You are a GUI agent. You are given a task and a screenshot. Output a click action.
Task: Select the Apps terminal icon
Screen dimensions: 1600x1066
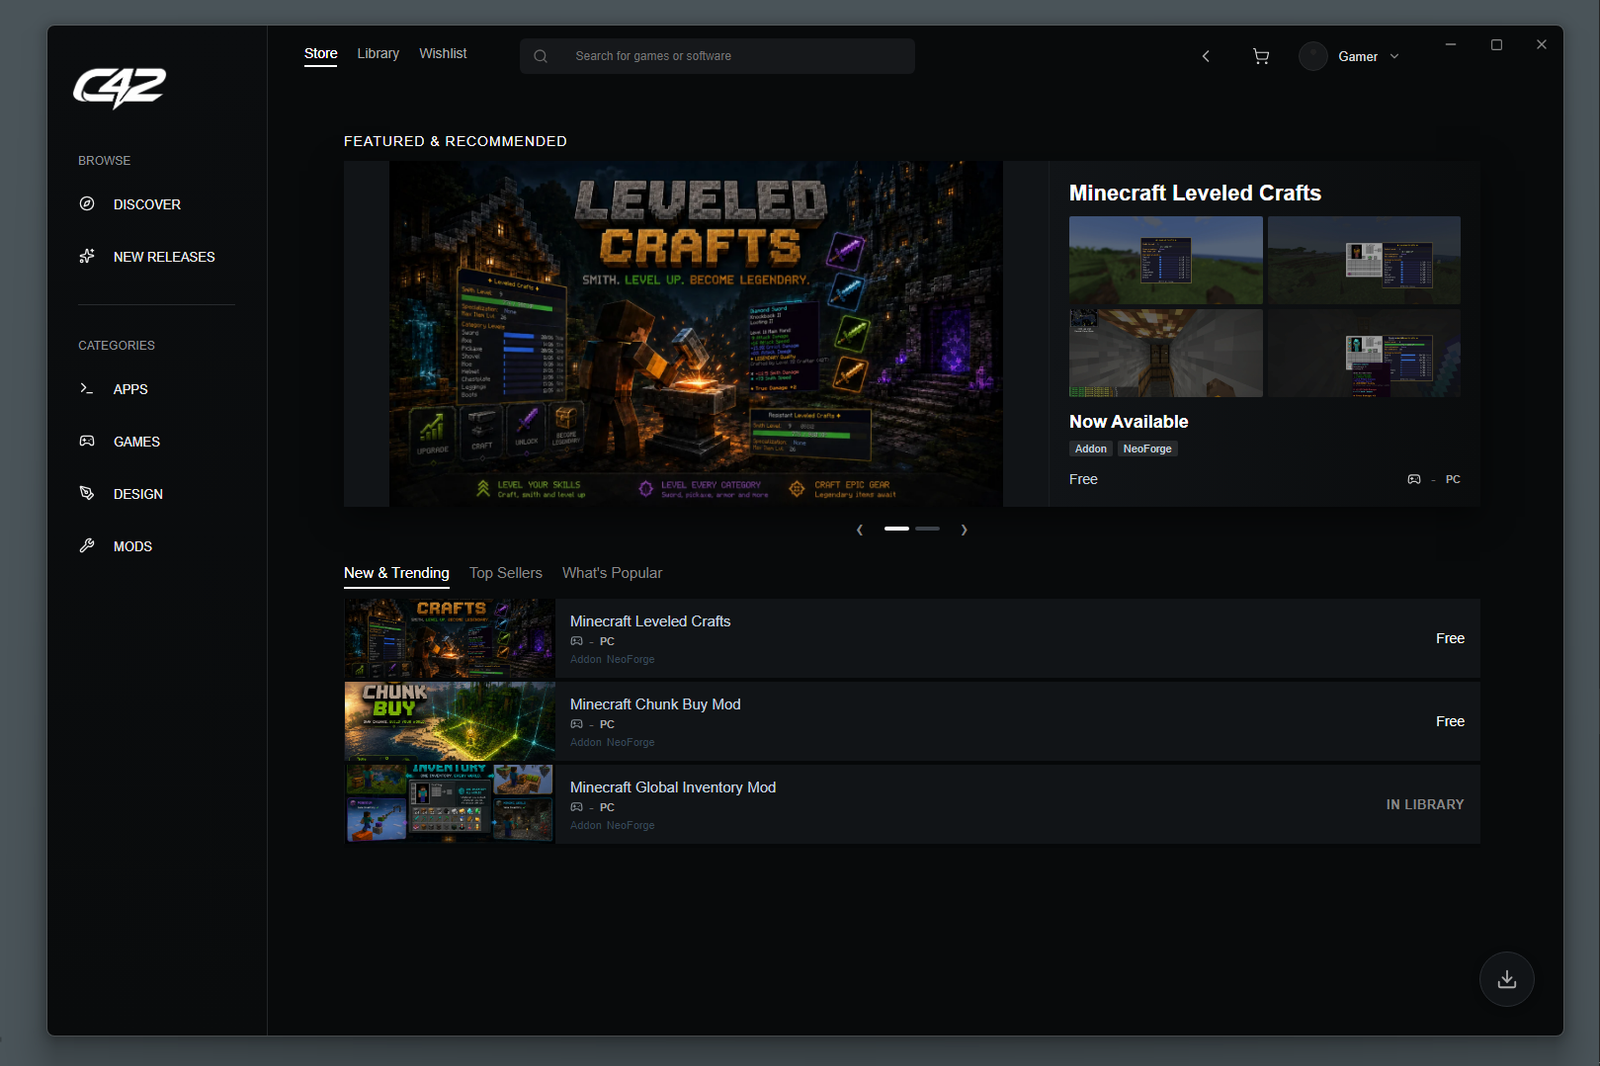click(x=87, y=388)
